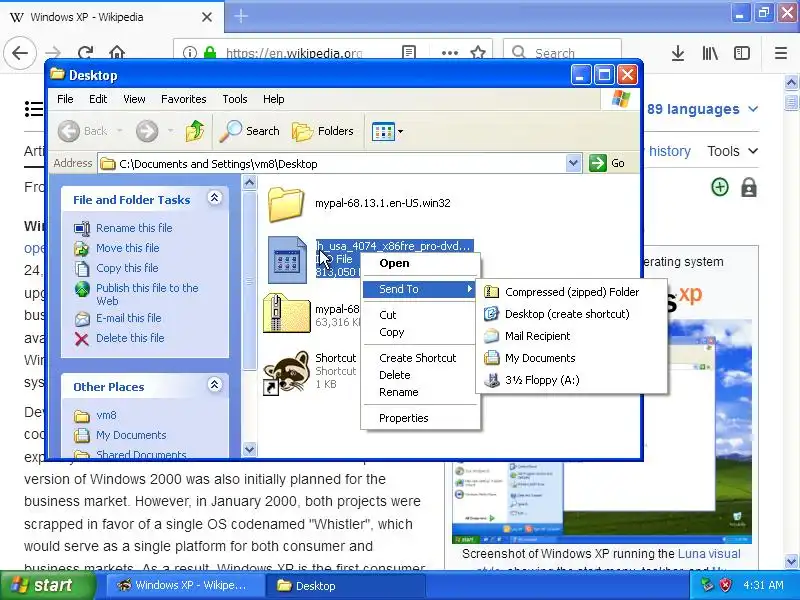Choose Create Shortcut in context menu
The height and width of the screenshot is (600, 800).
click(x=420, y=358)
